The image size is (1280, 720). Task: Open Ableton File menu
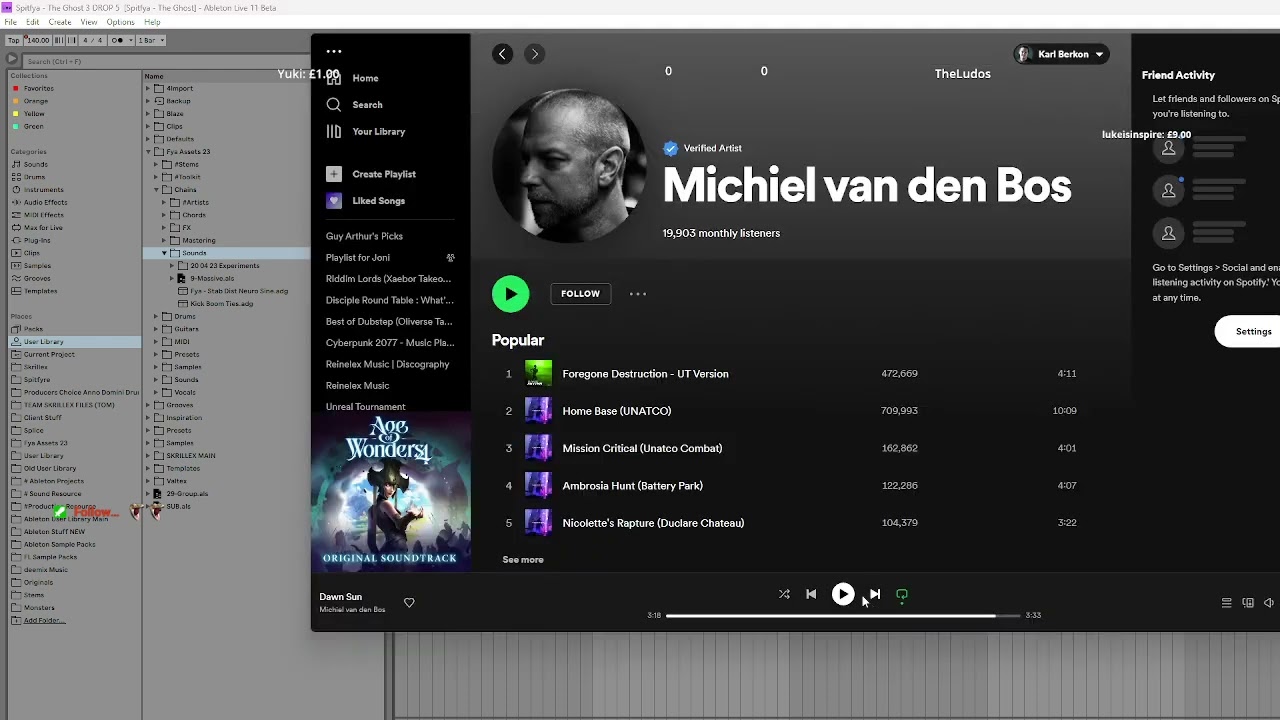click(10, 22)
